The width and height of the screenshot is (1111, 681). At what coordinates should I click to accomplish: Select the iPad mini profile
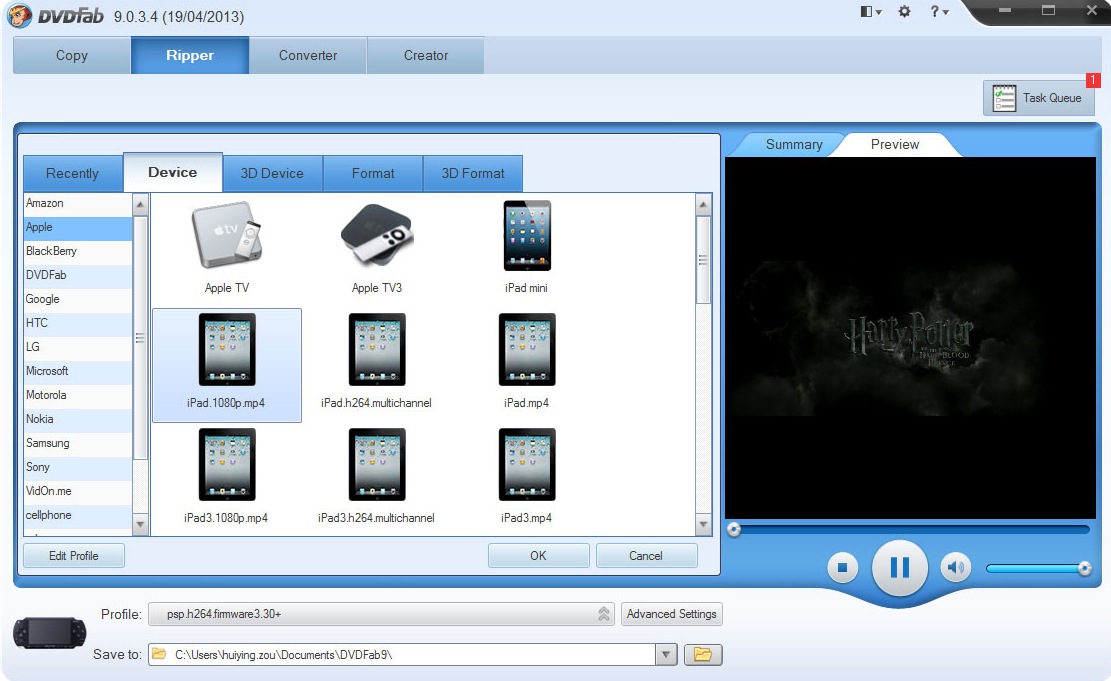[x=527, y=236]
